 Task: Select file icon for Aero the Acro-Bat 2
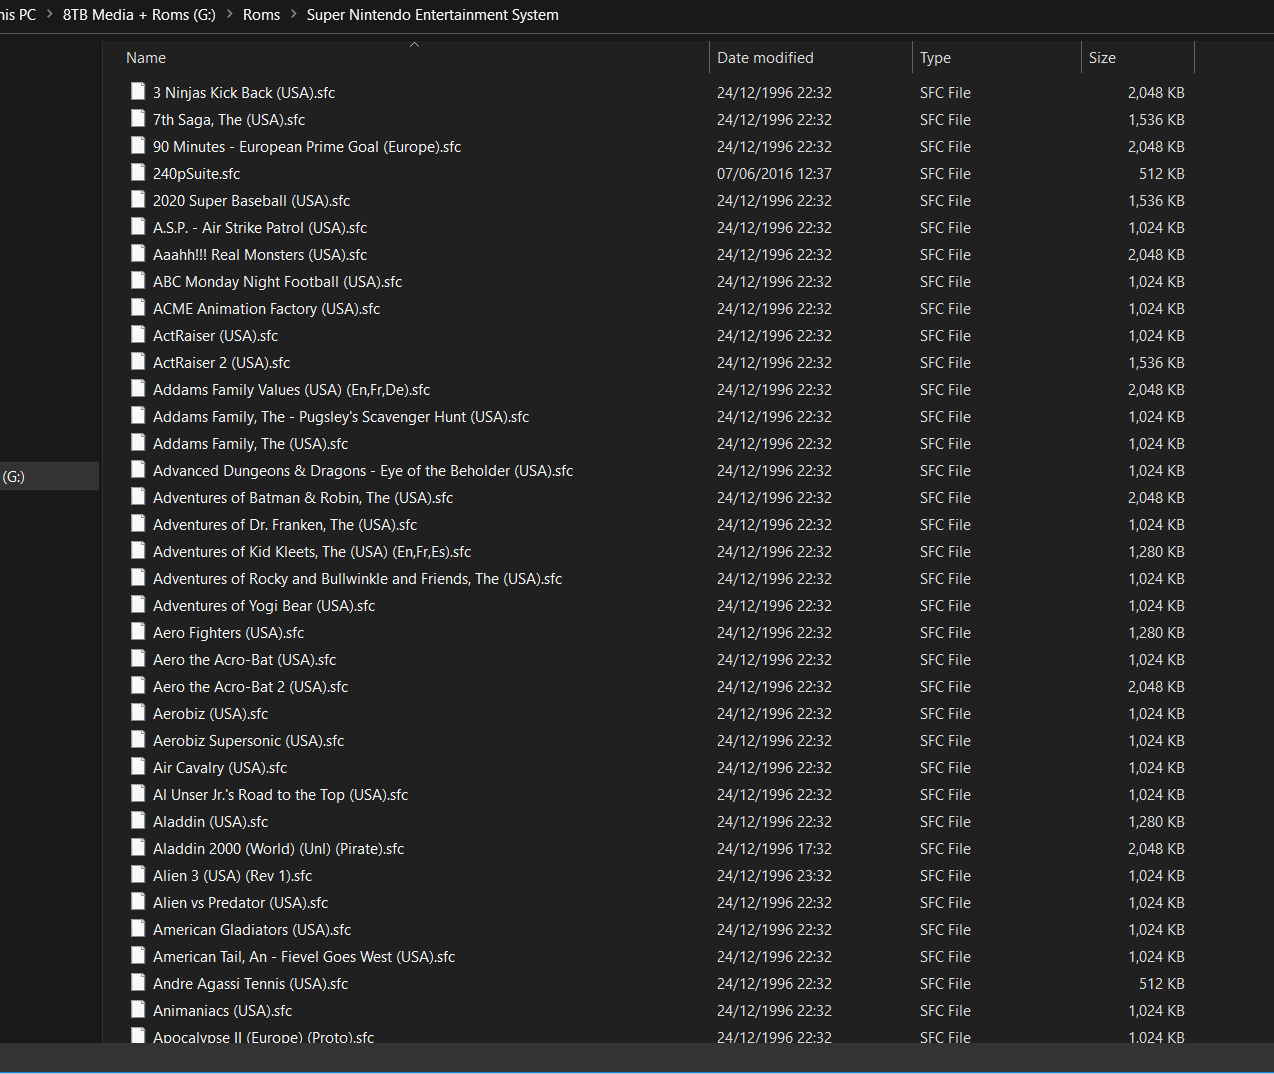pos(138,686)
